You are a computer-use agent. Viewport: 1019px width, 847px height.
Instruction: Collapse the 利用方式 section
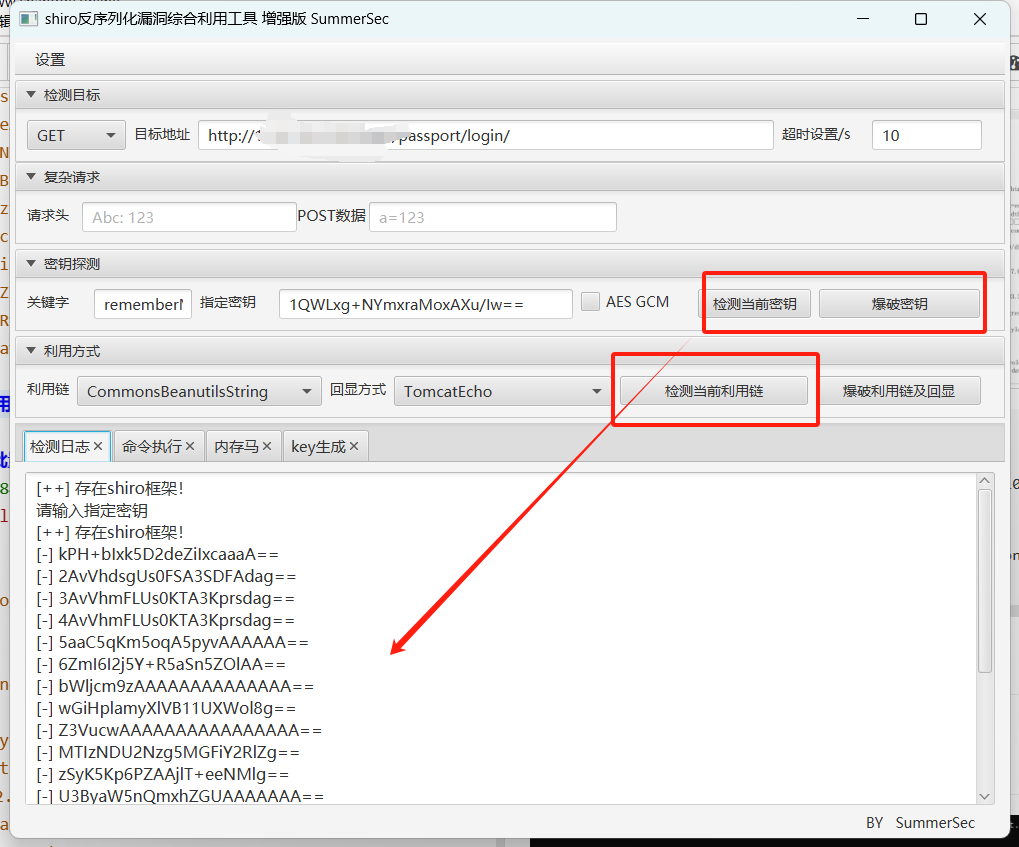click(31, 351)
